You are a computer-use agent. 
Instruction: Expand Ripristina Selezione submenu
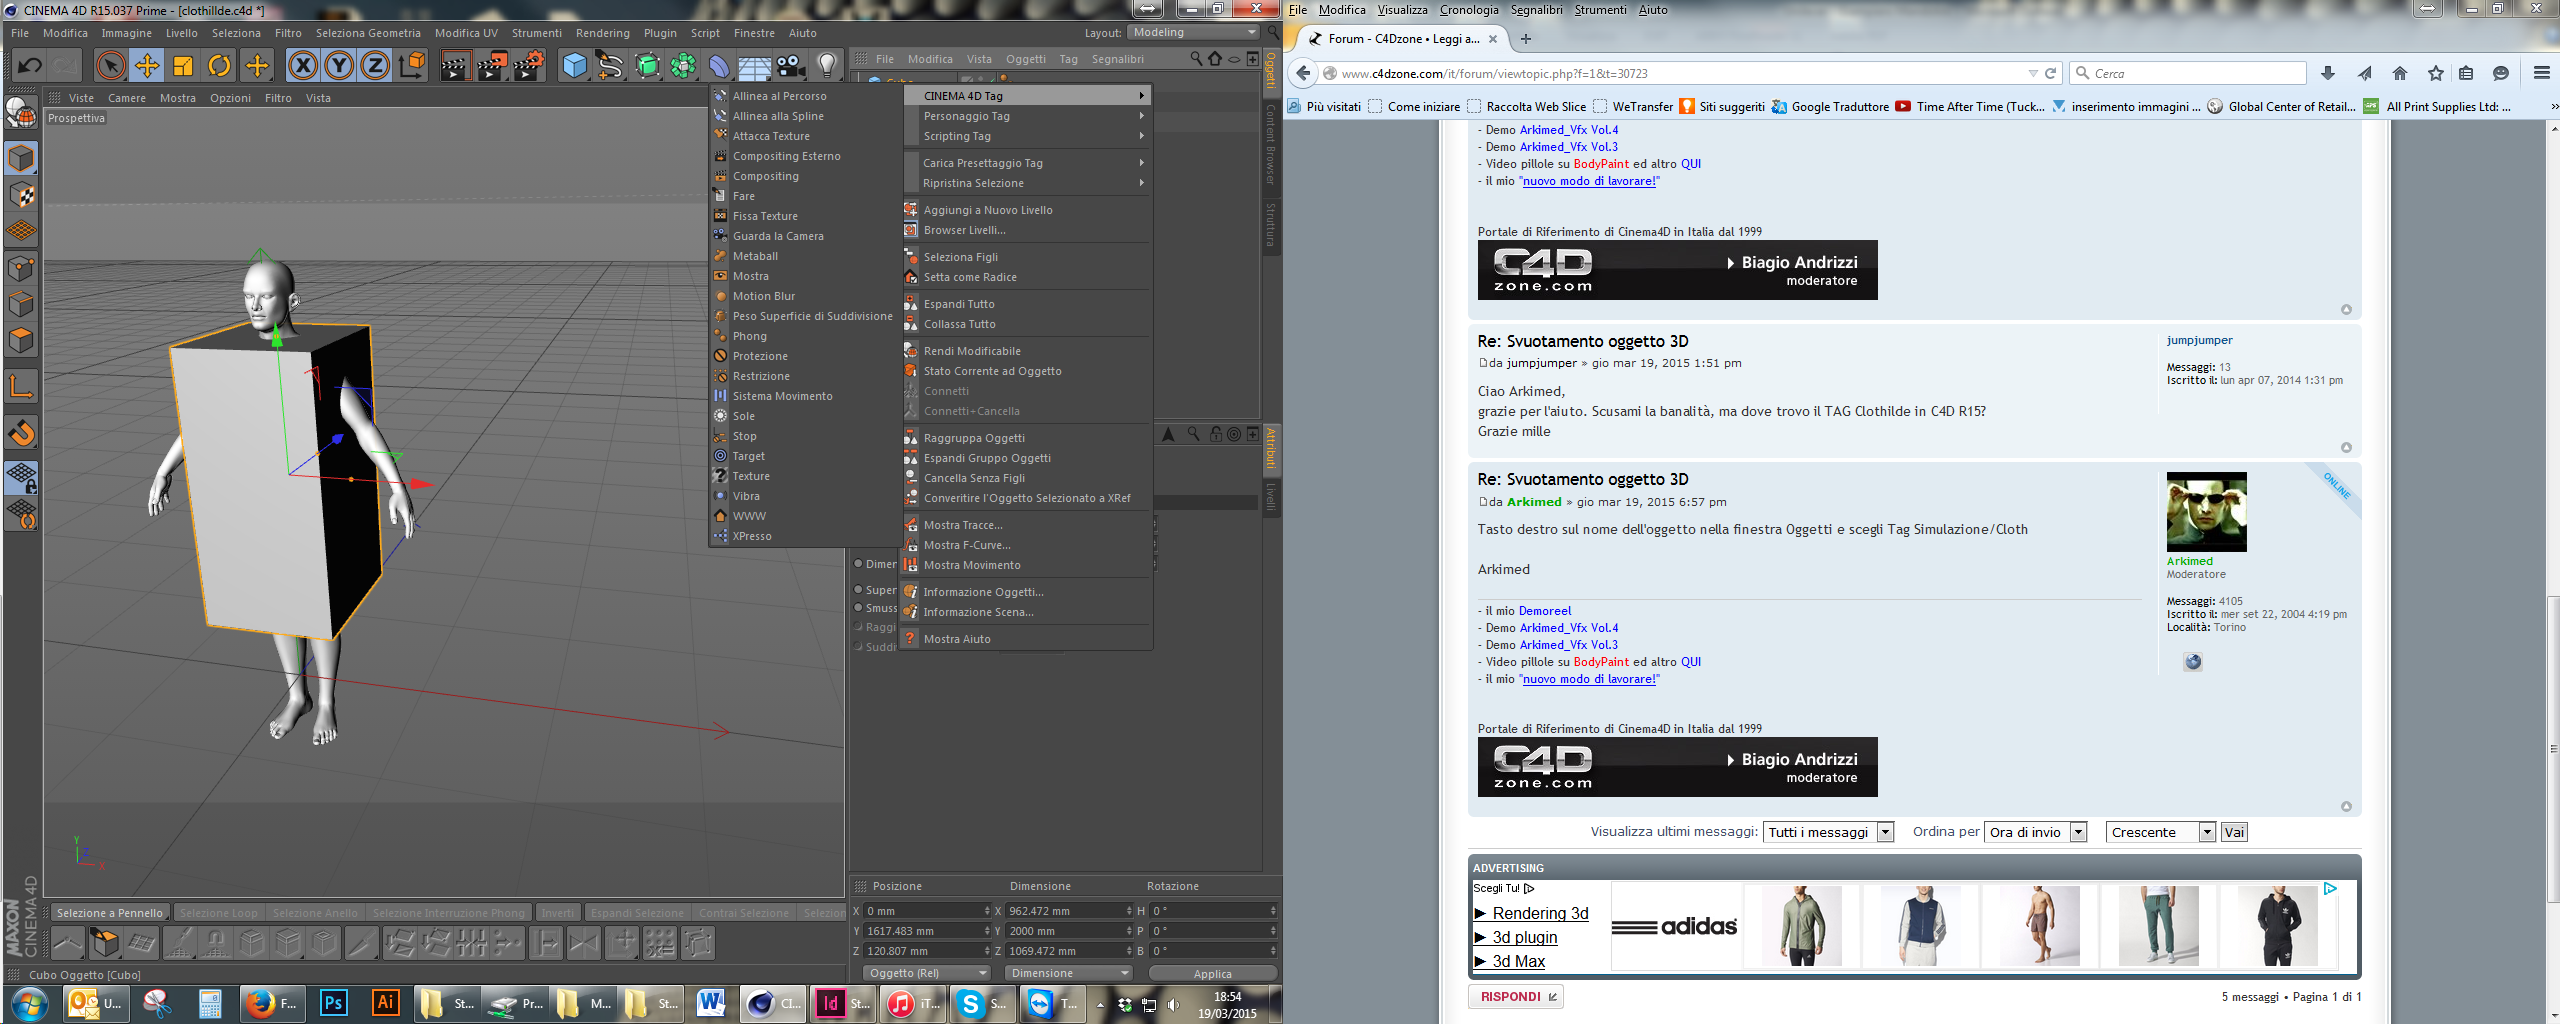[x=1027, y=183]
